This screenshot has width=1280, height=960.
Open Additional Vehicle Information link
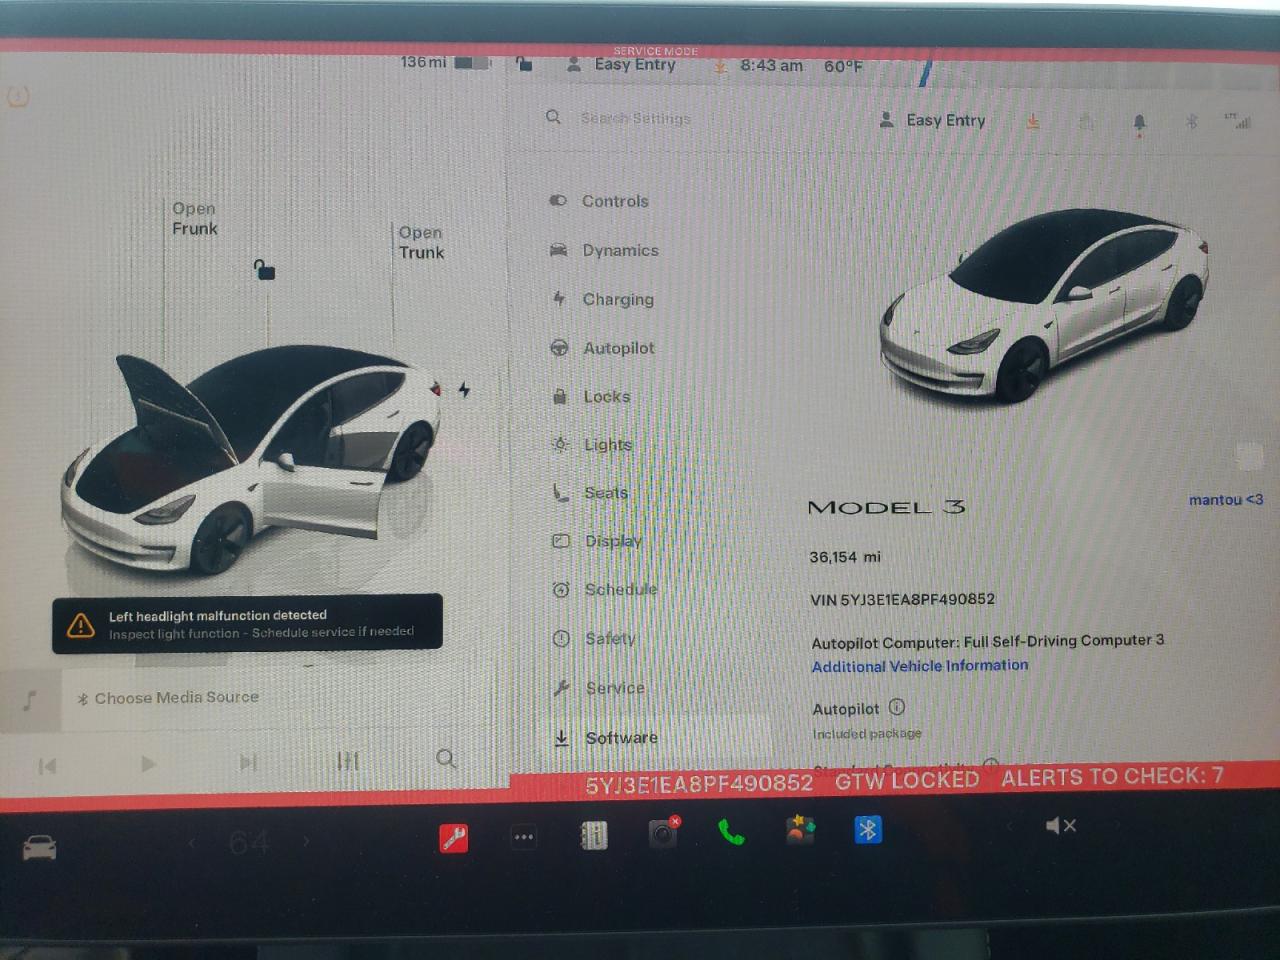pos(919,666)
